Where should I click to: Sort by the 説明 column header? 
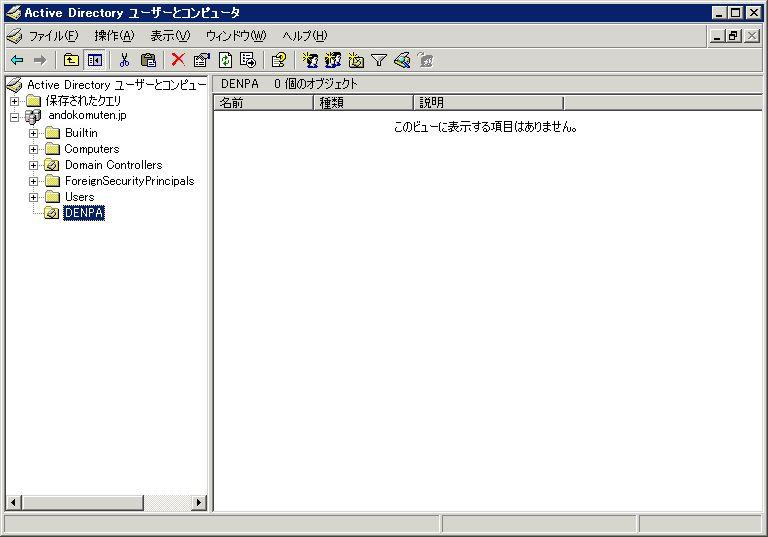pyautogui.click(x=489, y=103)
